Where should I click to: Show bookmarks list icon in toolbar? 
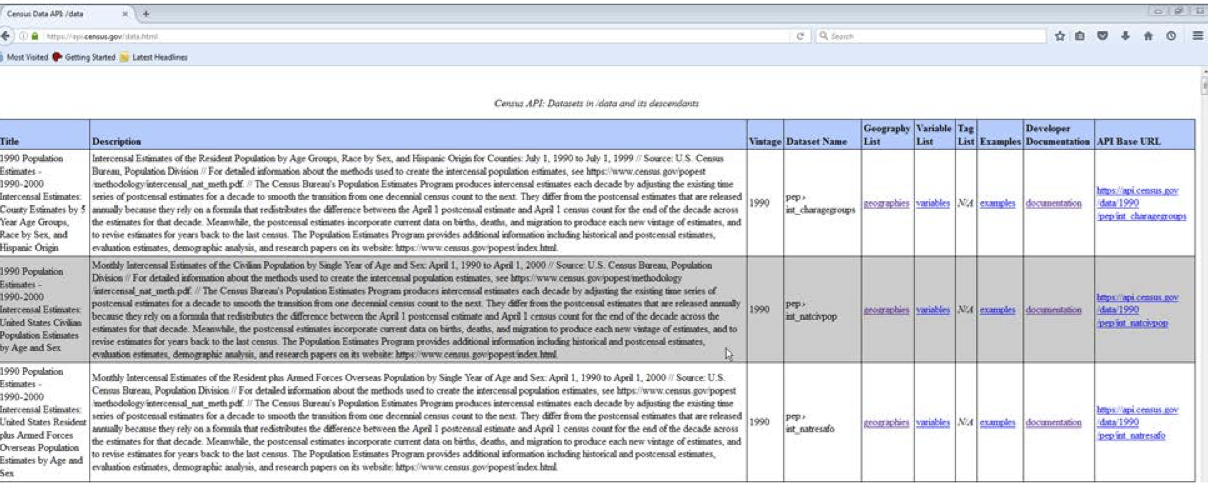click(1082, 36)
